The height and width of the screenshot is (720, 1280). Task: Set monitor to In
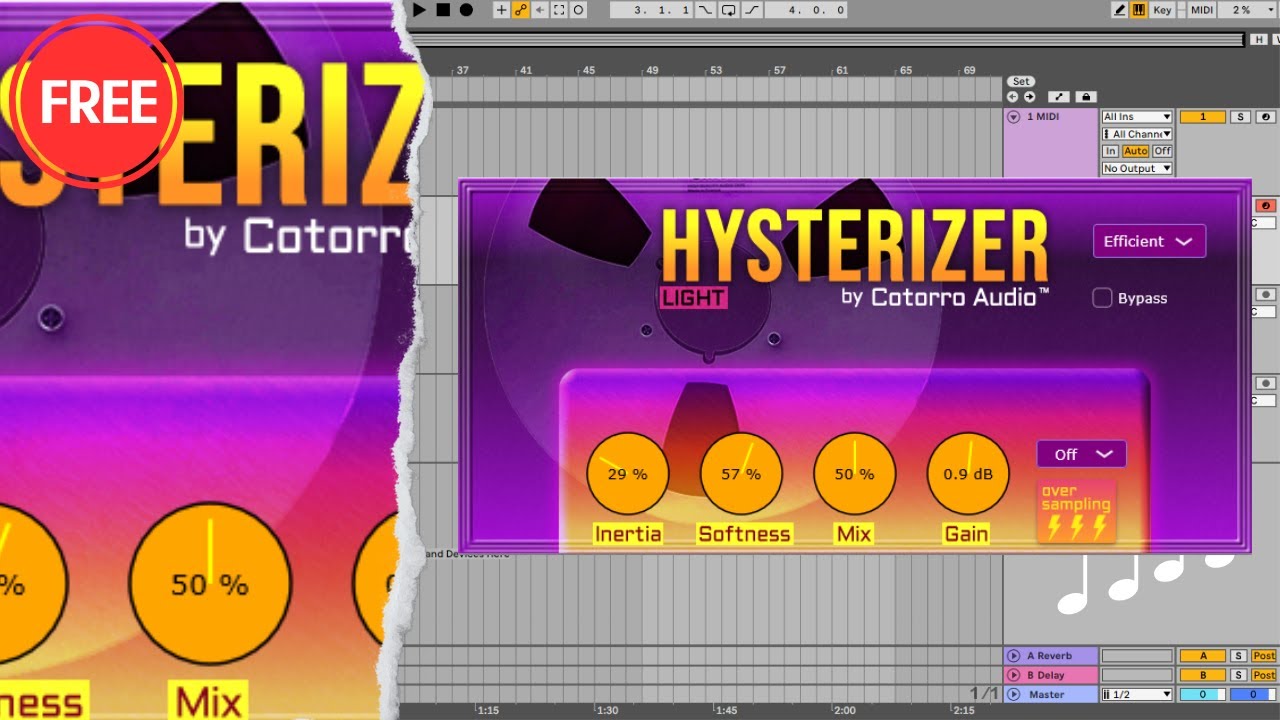(x=1110, y=151)
